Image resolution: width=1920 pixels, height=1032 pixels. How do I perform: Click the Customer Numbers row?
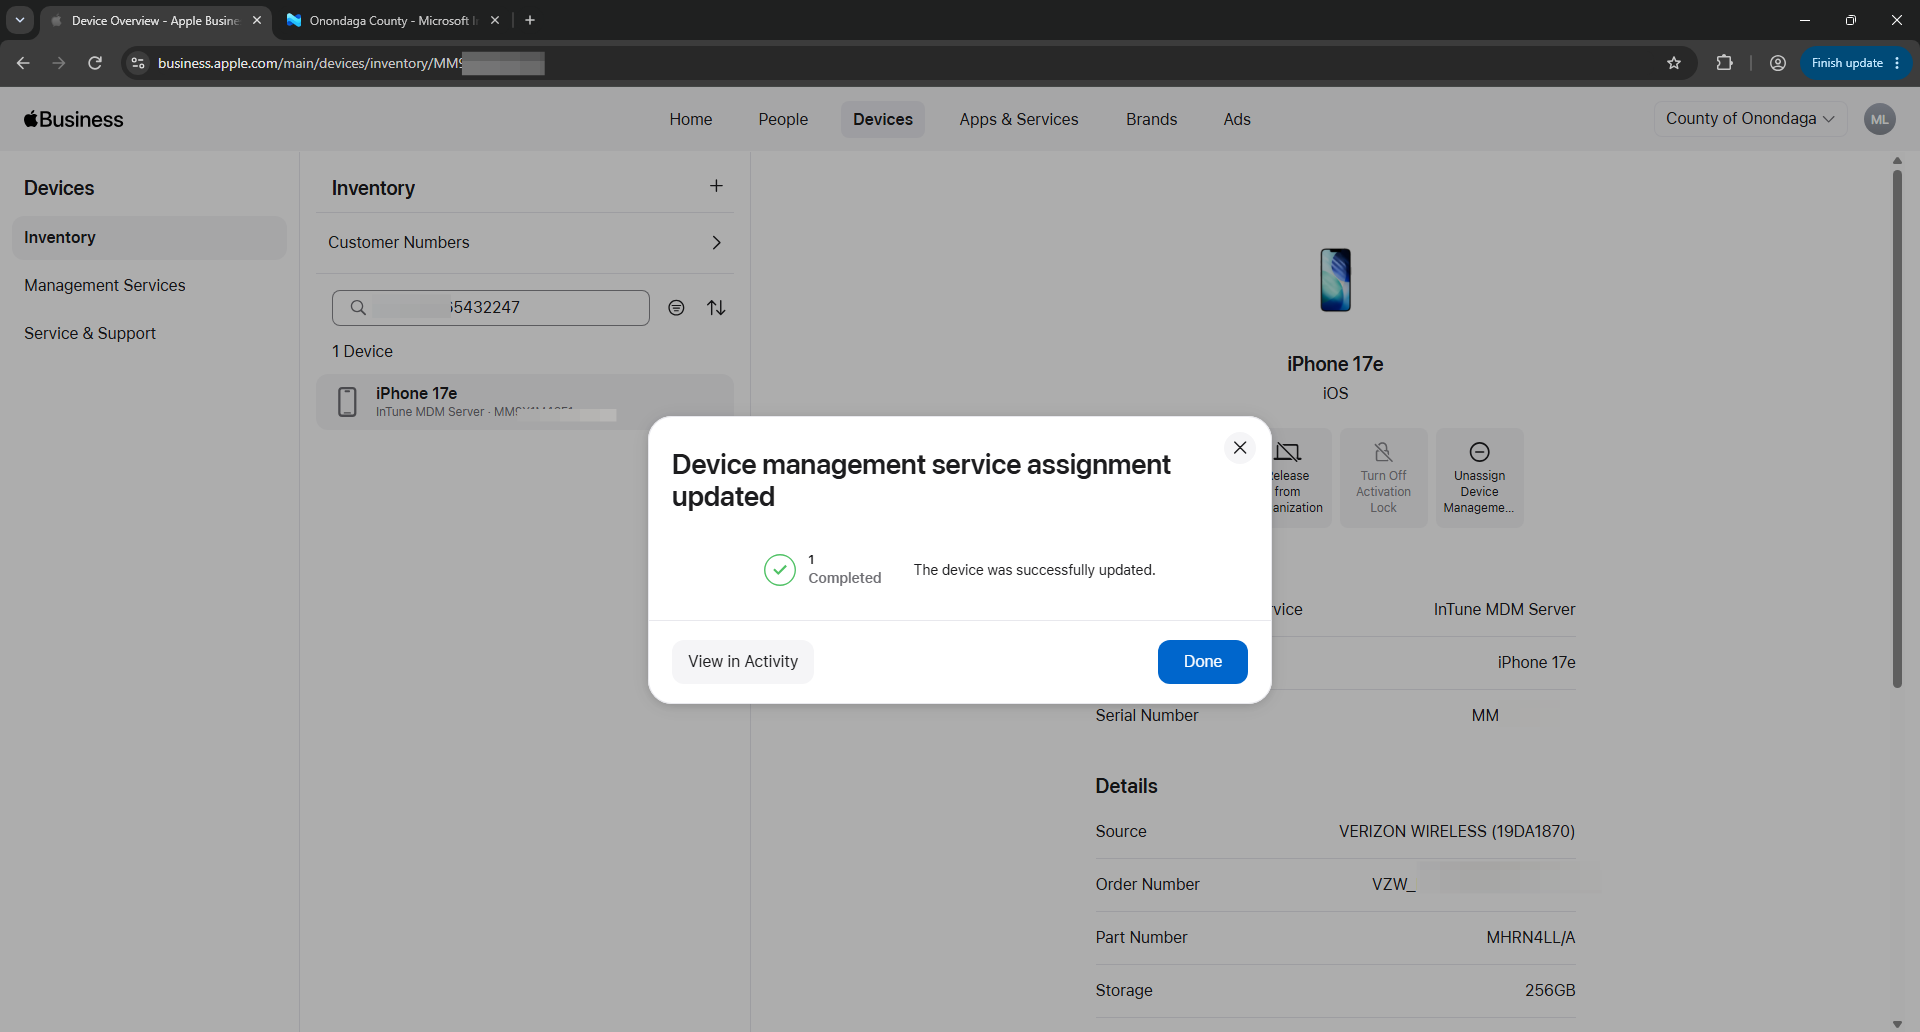click(x=525, y=243)
